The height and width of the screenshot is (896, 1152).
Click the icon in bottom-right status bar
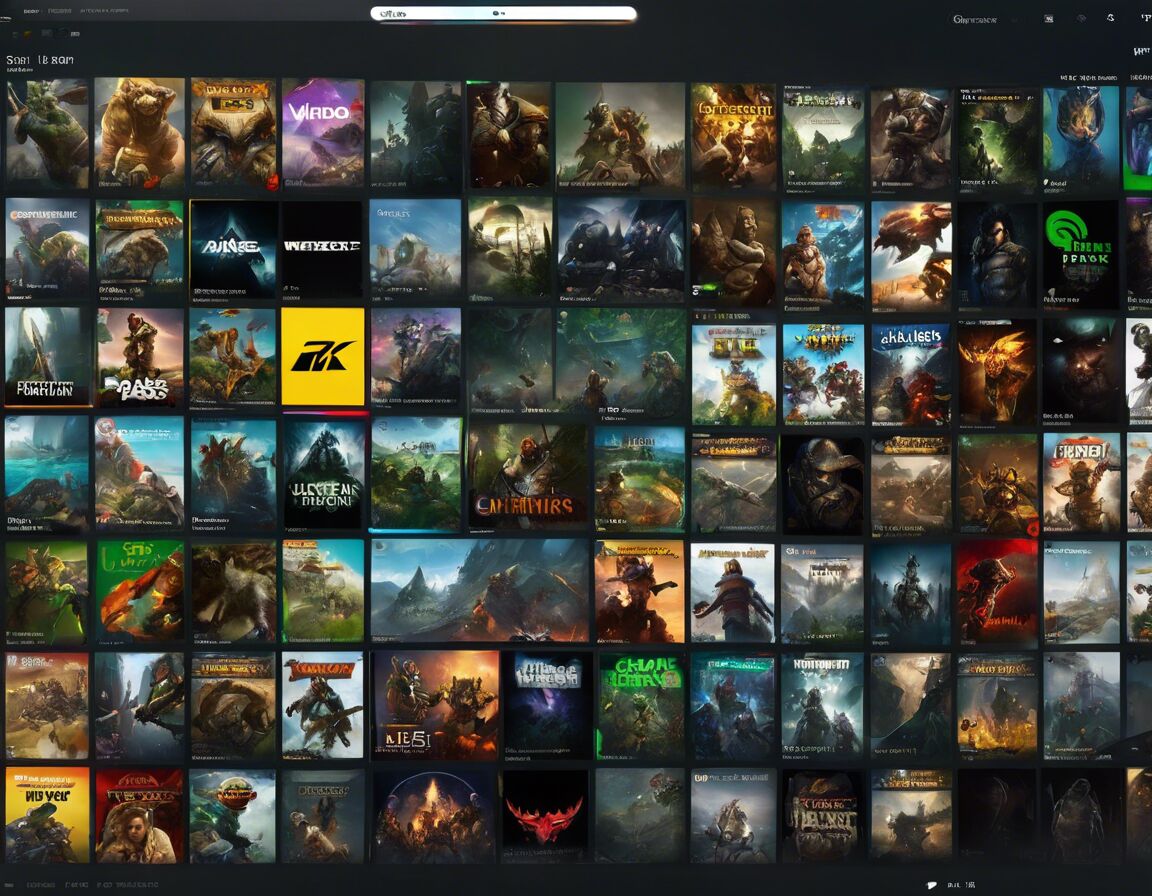pos(931,885)
